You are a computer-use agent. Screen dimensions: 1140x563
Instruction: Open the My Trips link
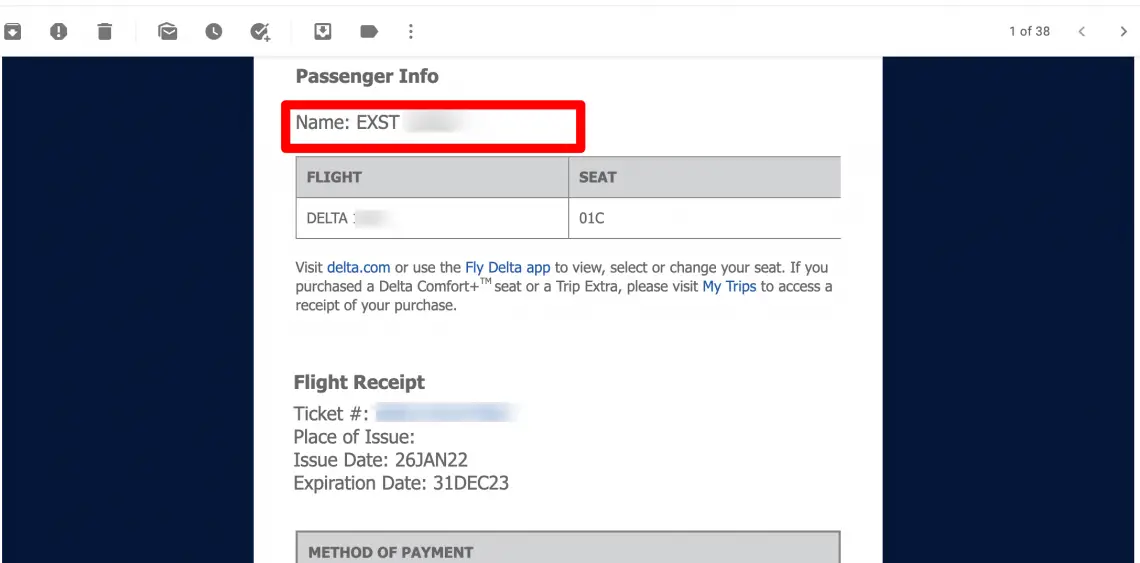pos(729,287)
